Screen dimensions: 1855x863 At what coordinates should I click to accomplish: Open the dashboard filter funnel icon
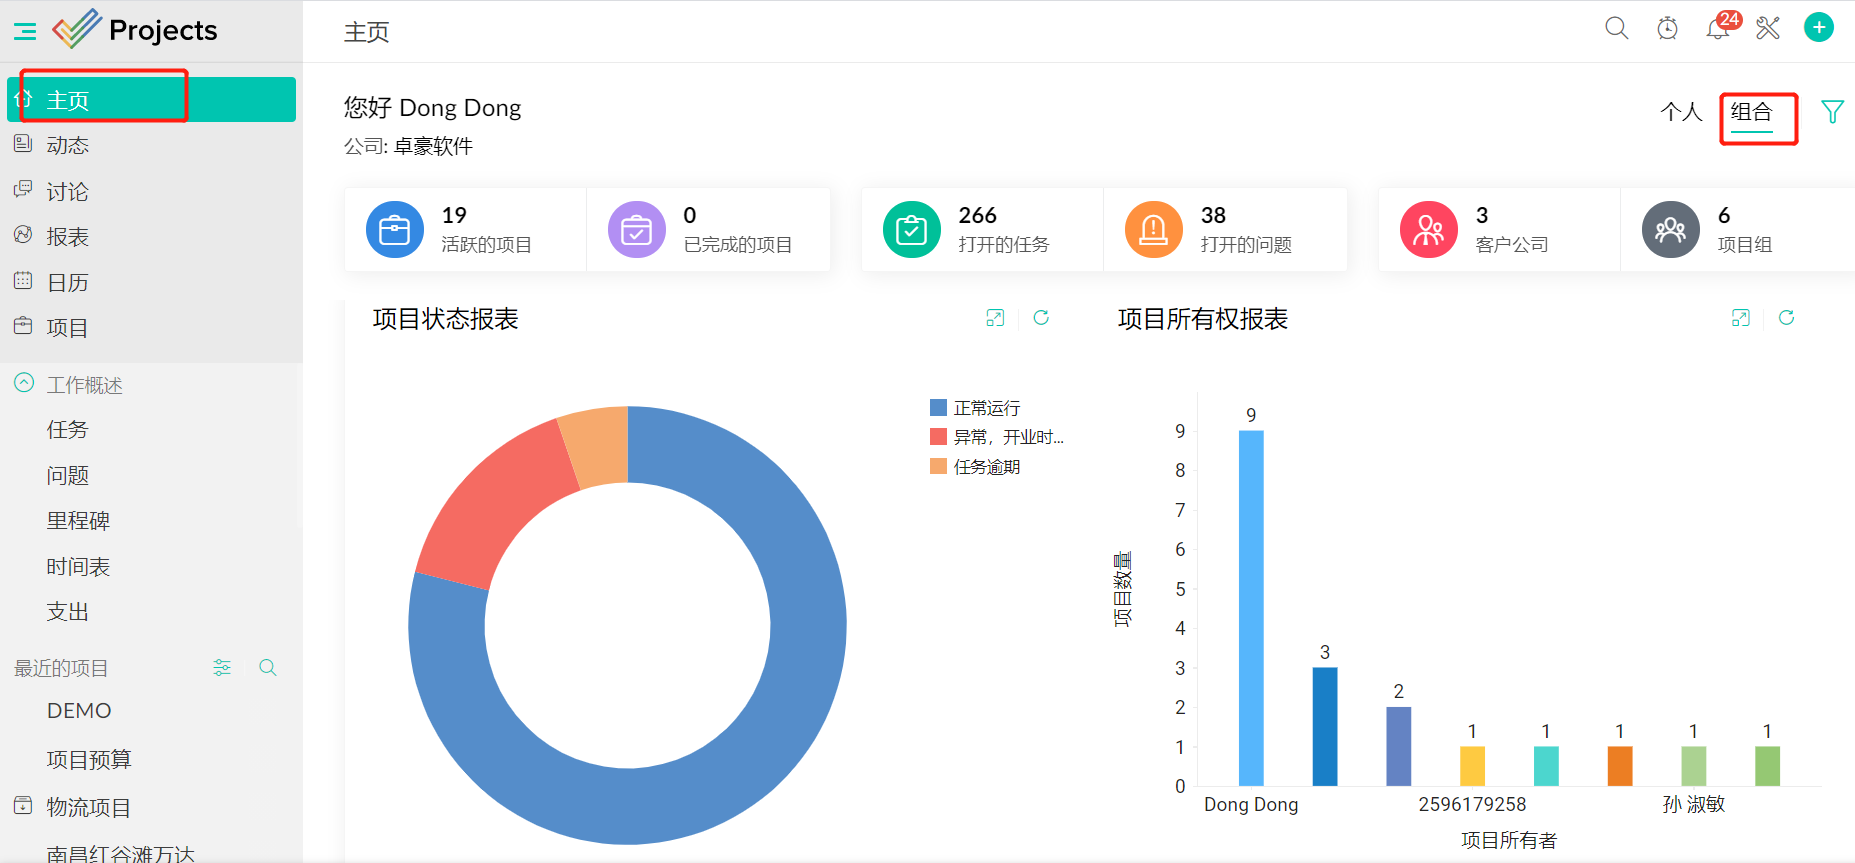click(x=1832, y=112)
